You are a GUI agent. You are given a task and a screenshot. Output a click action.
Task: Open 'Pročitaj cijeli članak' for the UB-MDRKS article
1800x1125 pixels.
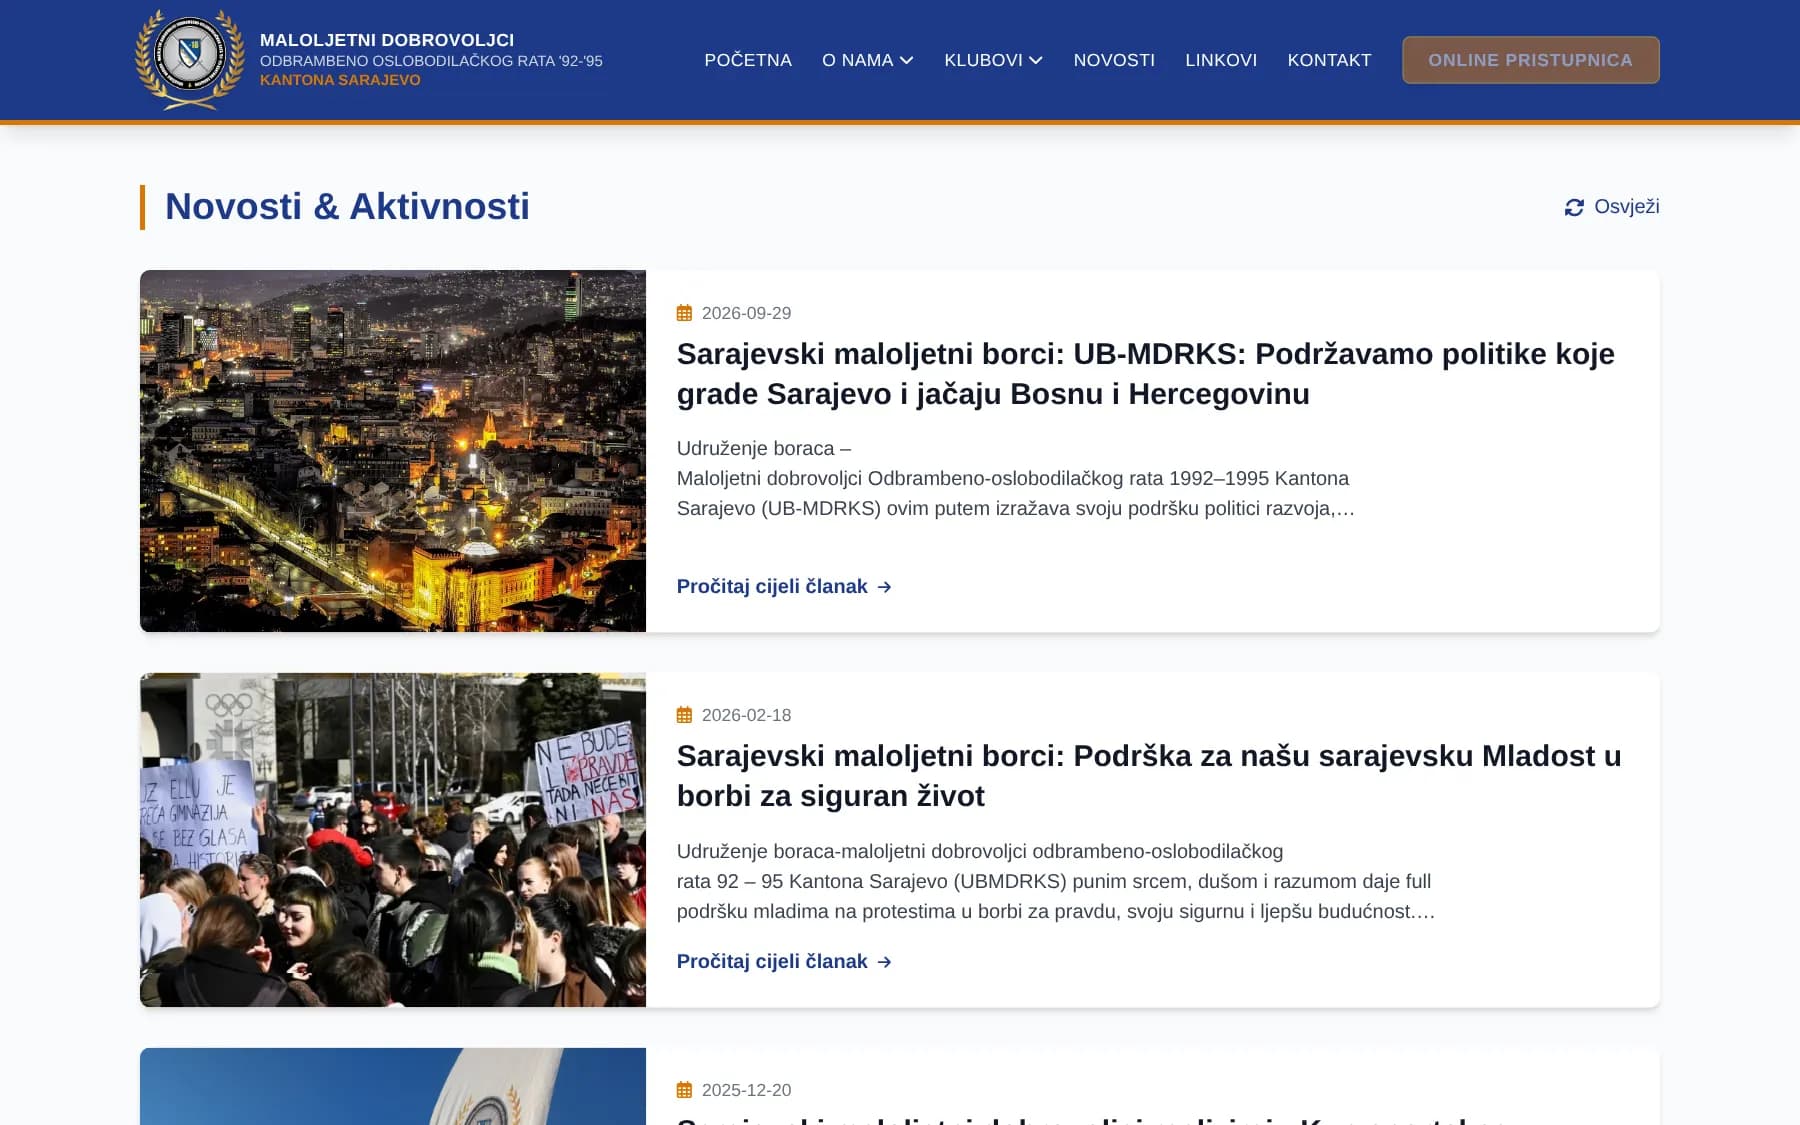(x=784, y=587)
